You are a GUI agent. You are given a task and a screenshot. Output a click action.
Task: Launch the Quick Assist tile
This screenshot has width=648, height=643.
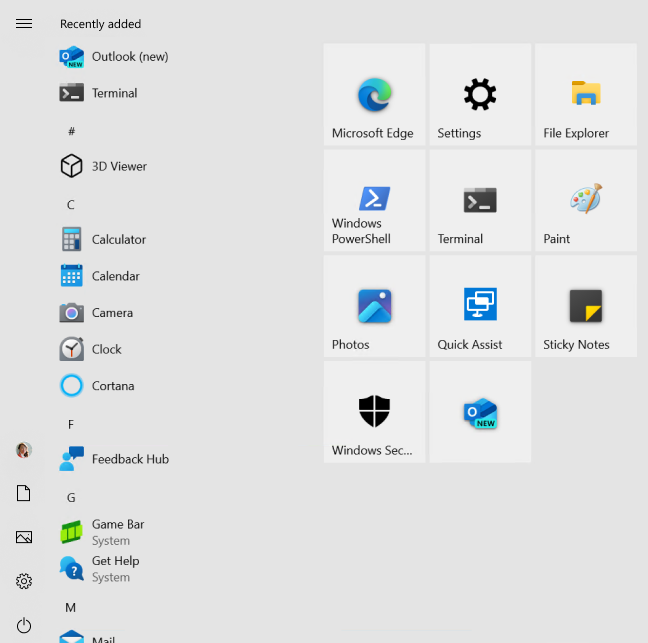pos(480,306)
